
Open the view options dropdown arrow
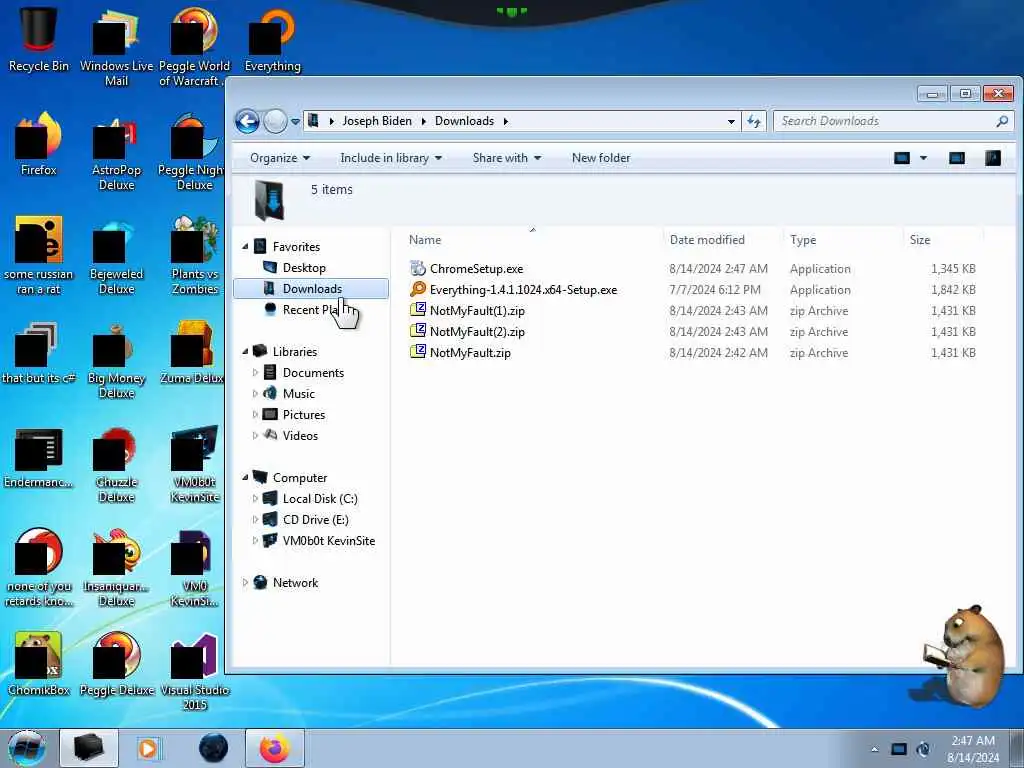tap(923, 158)
